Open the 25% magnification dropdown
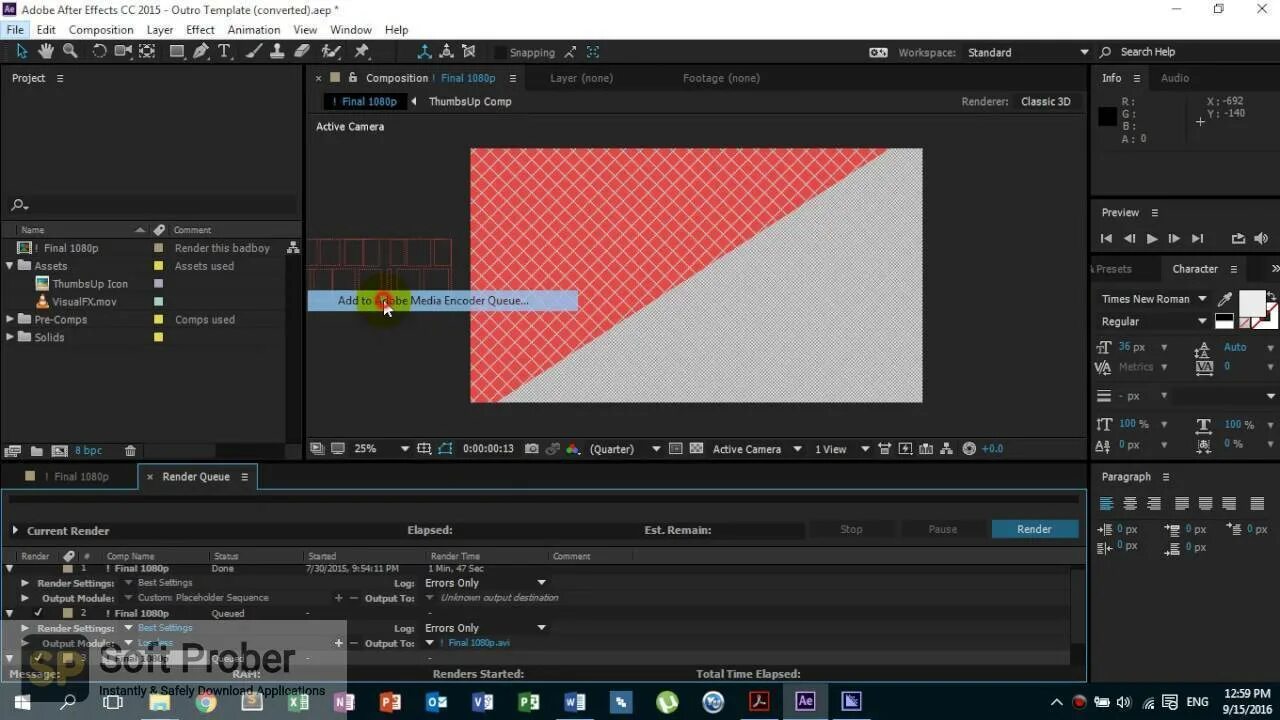 (381, 449)
